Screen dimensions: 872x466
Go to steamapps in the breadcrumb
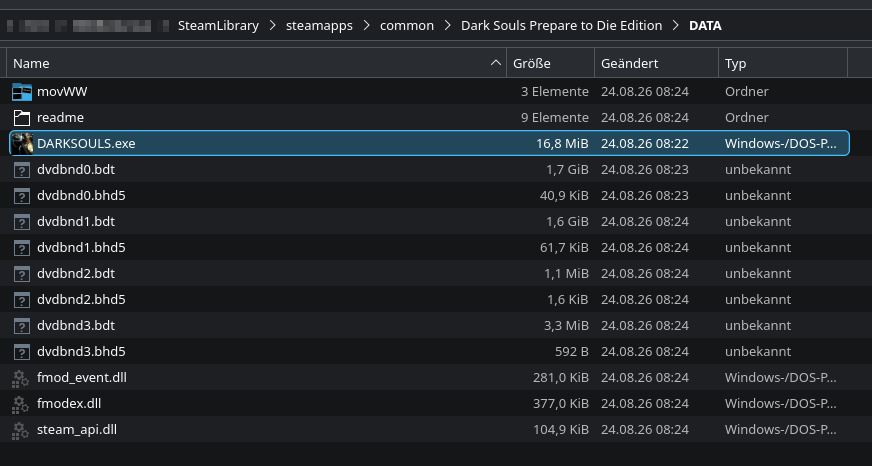click(319, 26)
